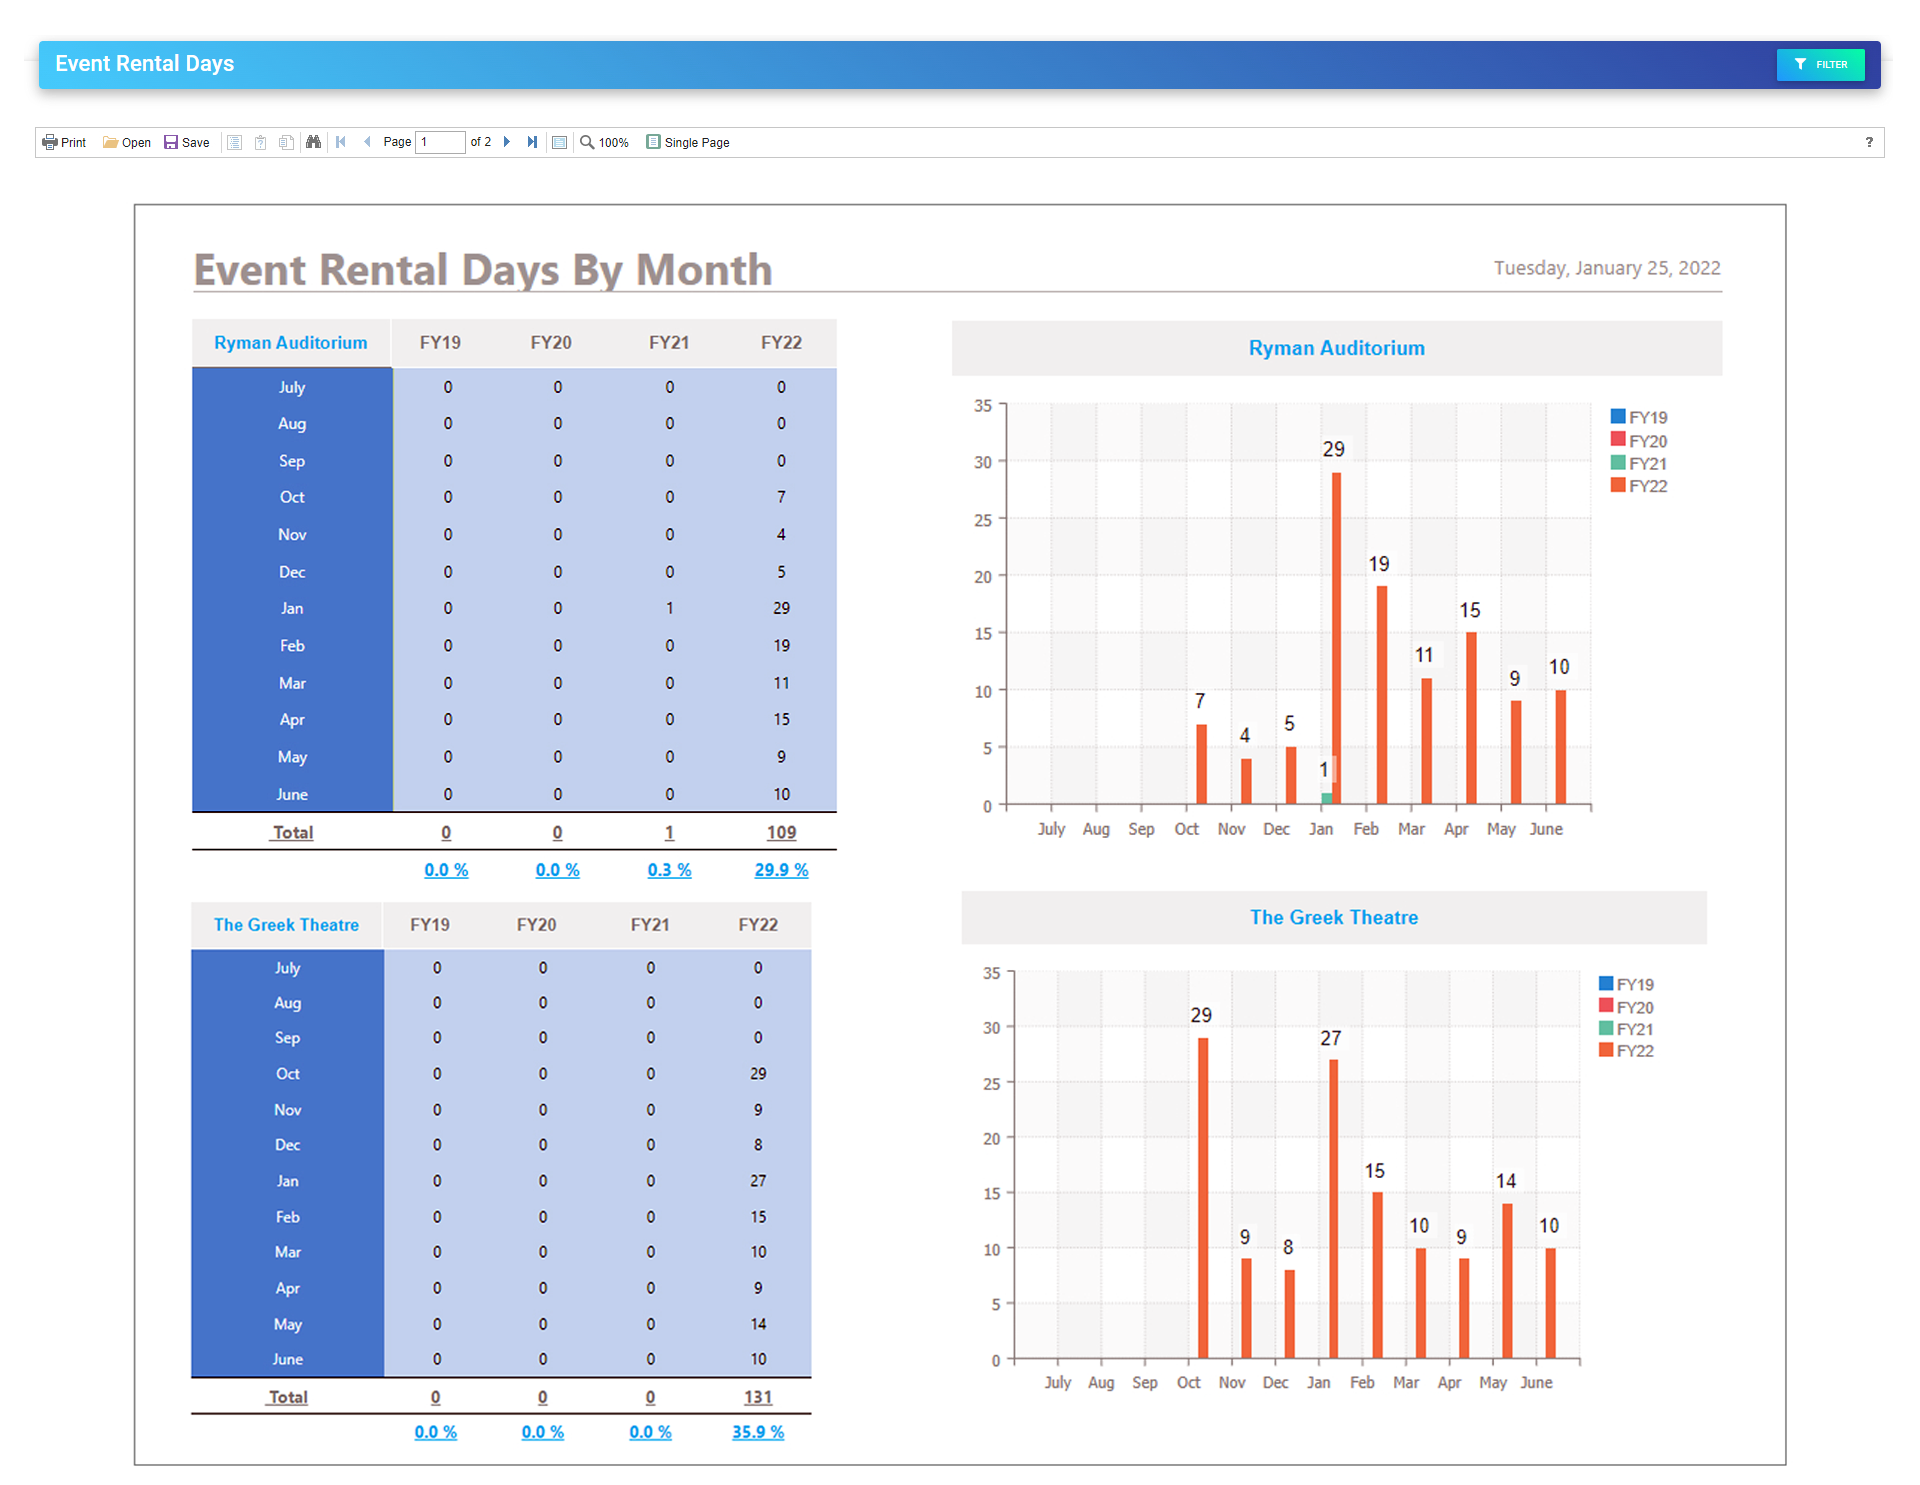1920x1485 pixels.
Task: Open a report file from the toolbar
Action: (127, 142)
